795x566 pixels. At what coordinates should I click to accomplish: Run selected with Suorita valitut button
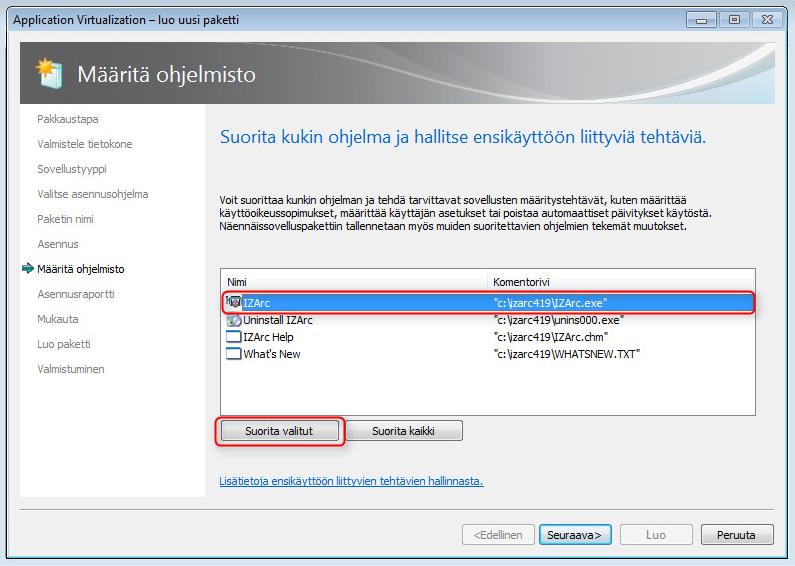pos(279,431)
